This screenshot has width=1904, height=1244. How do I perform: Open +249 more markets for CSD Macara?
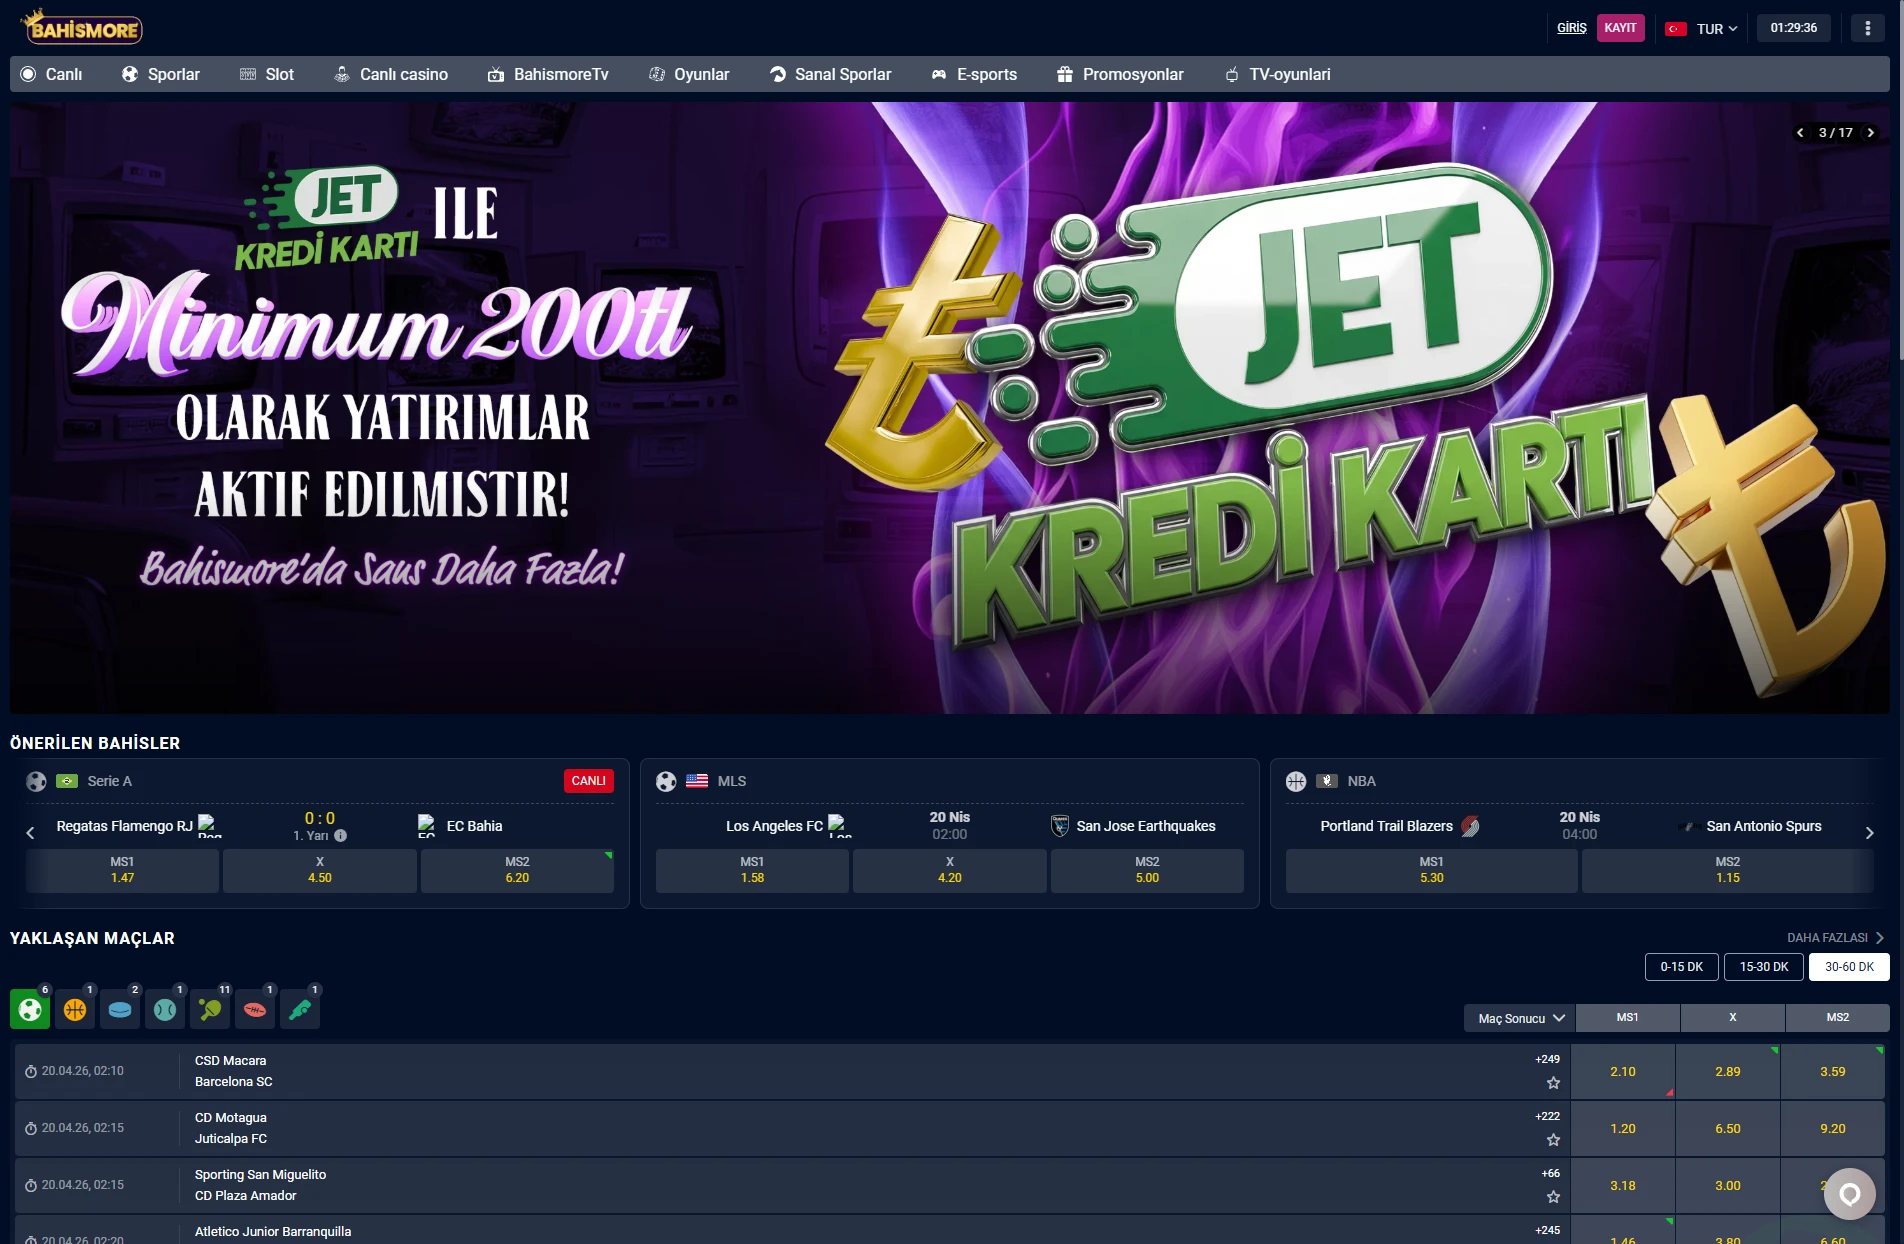coord(1547,1059)
